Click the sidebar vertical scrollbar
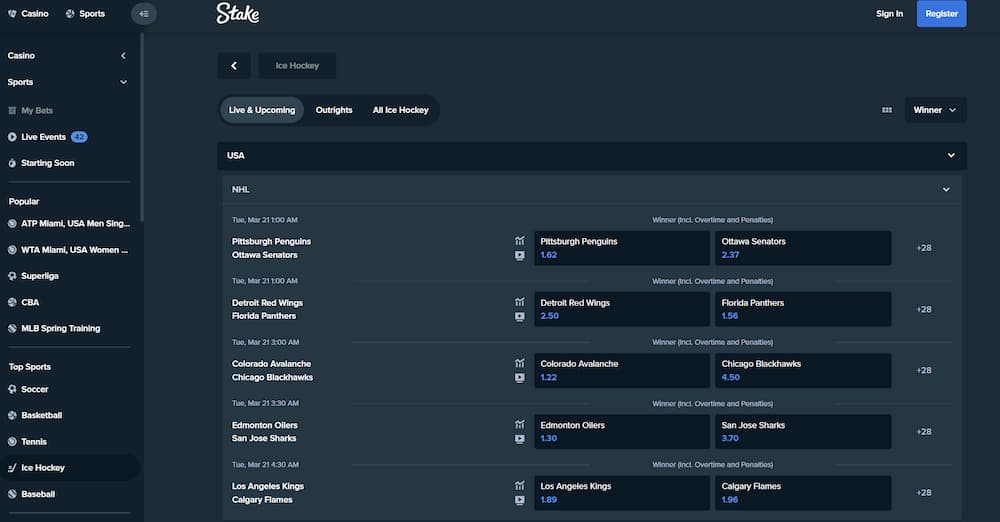This screenshot has width=1000, height=522. coord(142,128)
